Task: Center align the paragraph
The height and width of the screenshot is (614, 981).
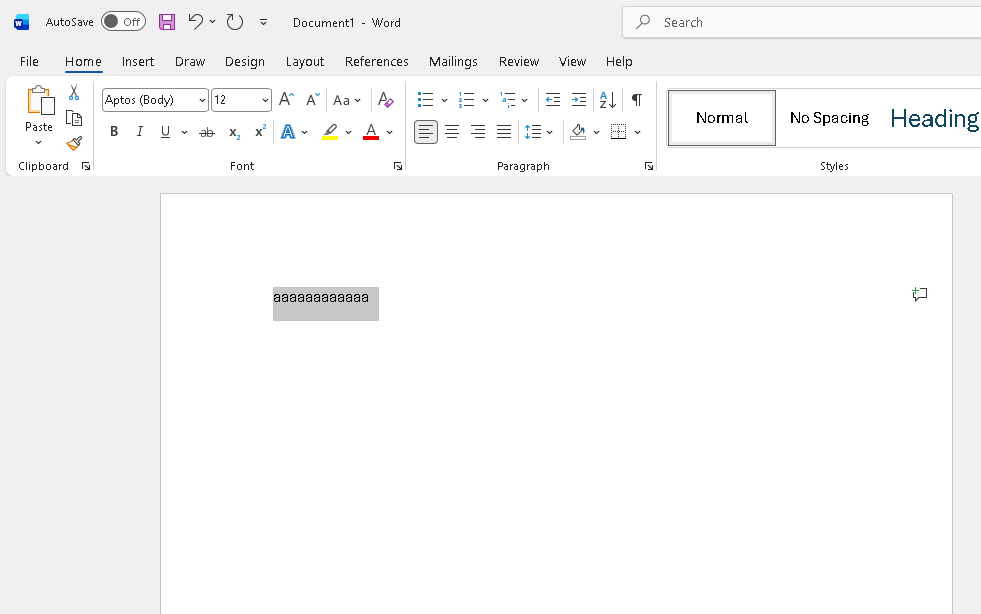Action: 452,132
